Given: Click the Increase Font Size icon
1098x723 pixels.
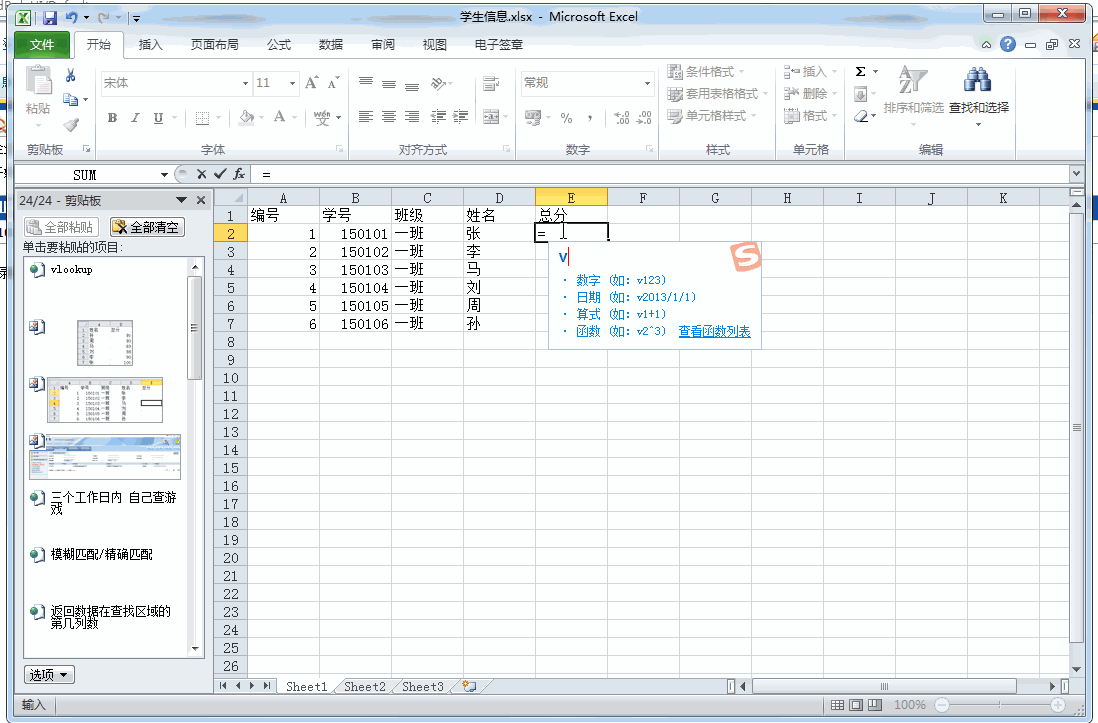Looking at the screenshot, I should pyautogui.click(x=312, y=83).
